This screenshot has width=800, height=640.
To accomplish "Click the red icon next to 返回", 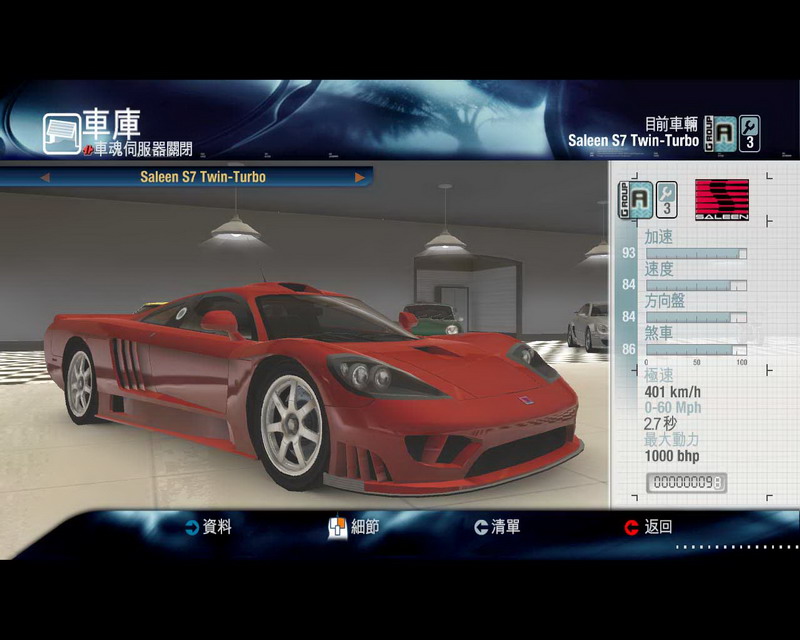I will (x=631, y=528).
